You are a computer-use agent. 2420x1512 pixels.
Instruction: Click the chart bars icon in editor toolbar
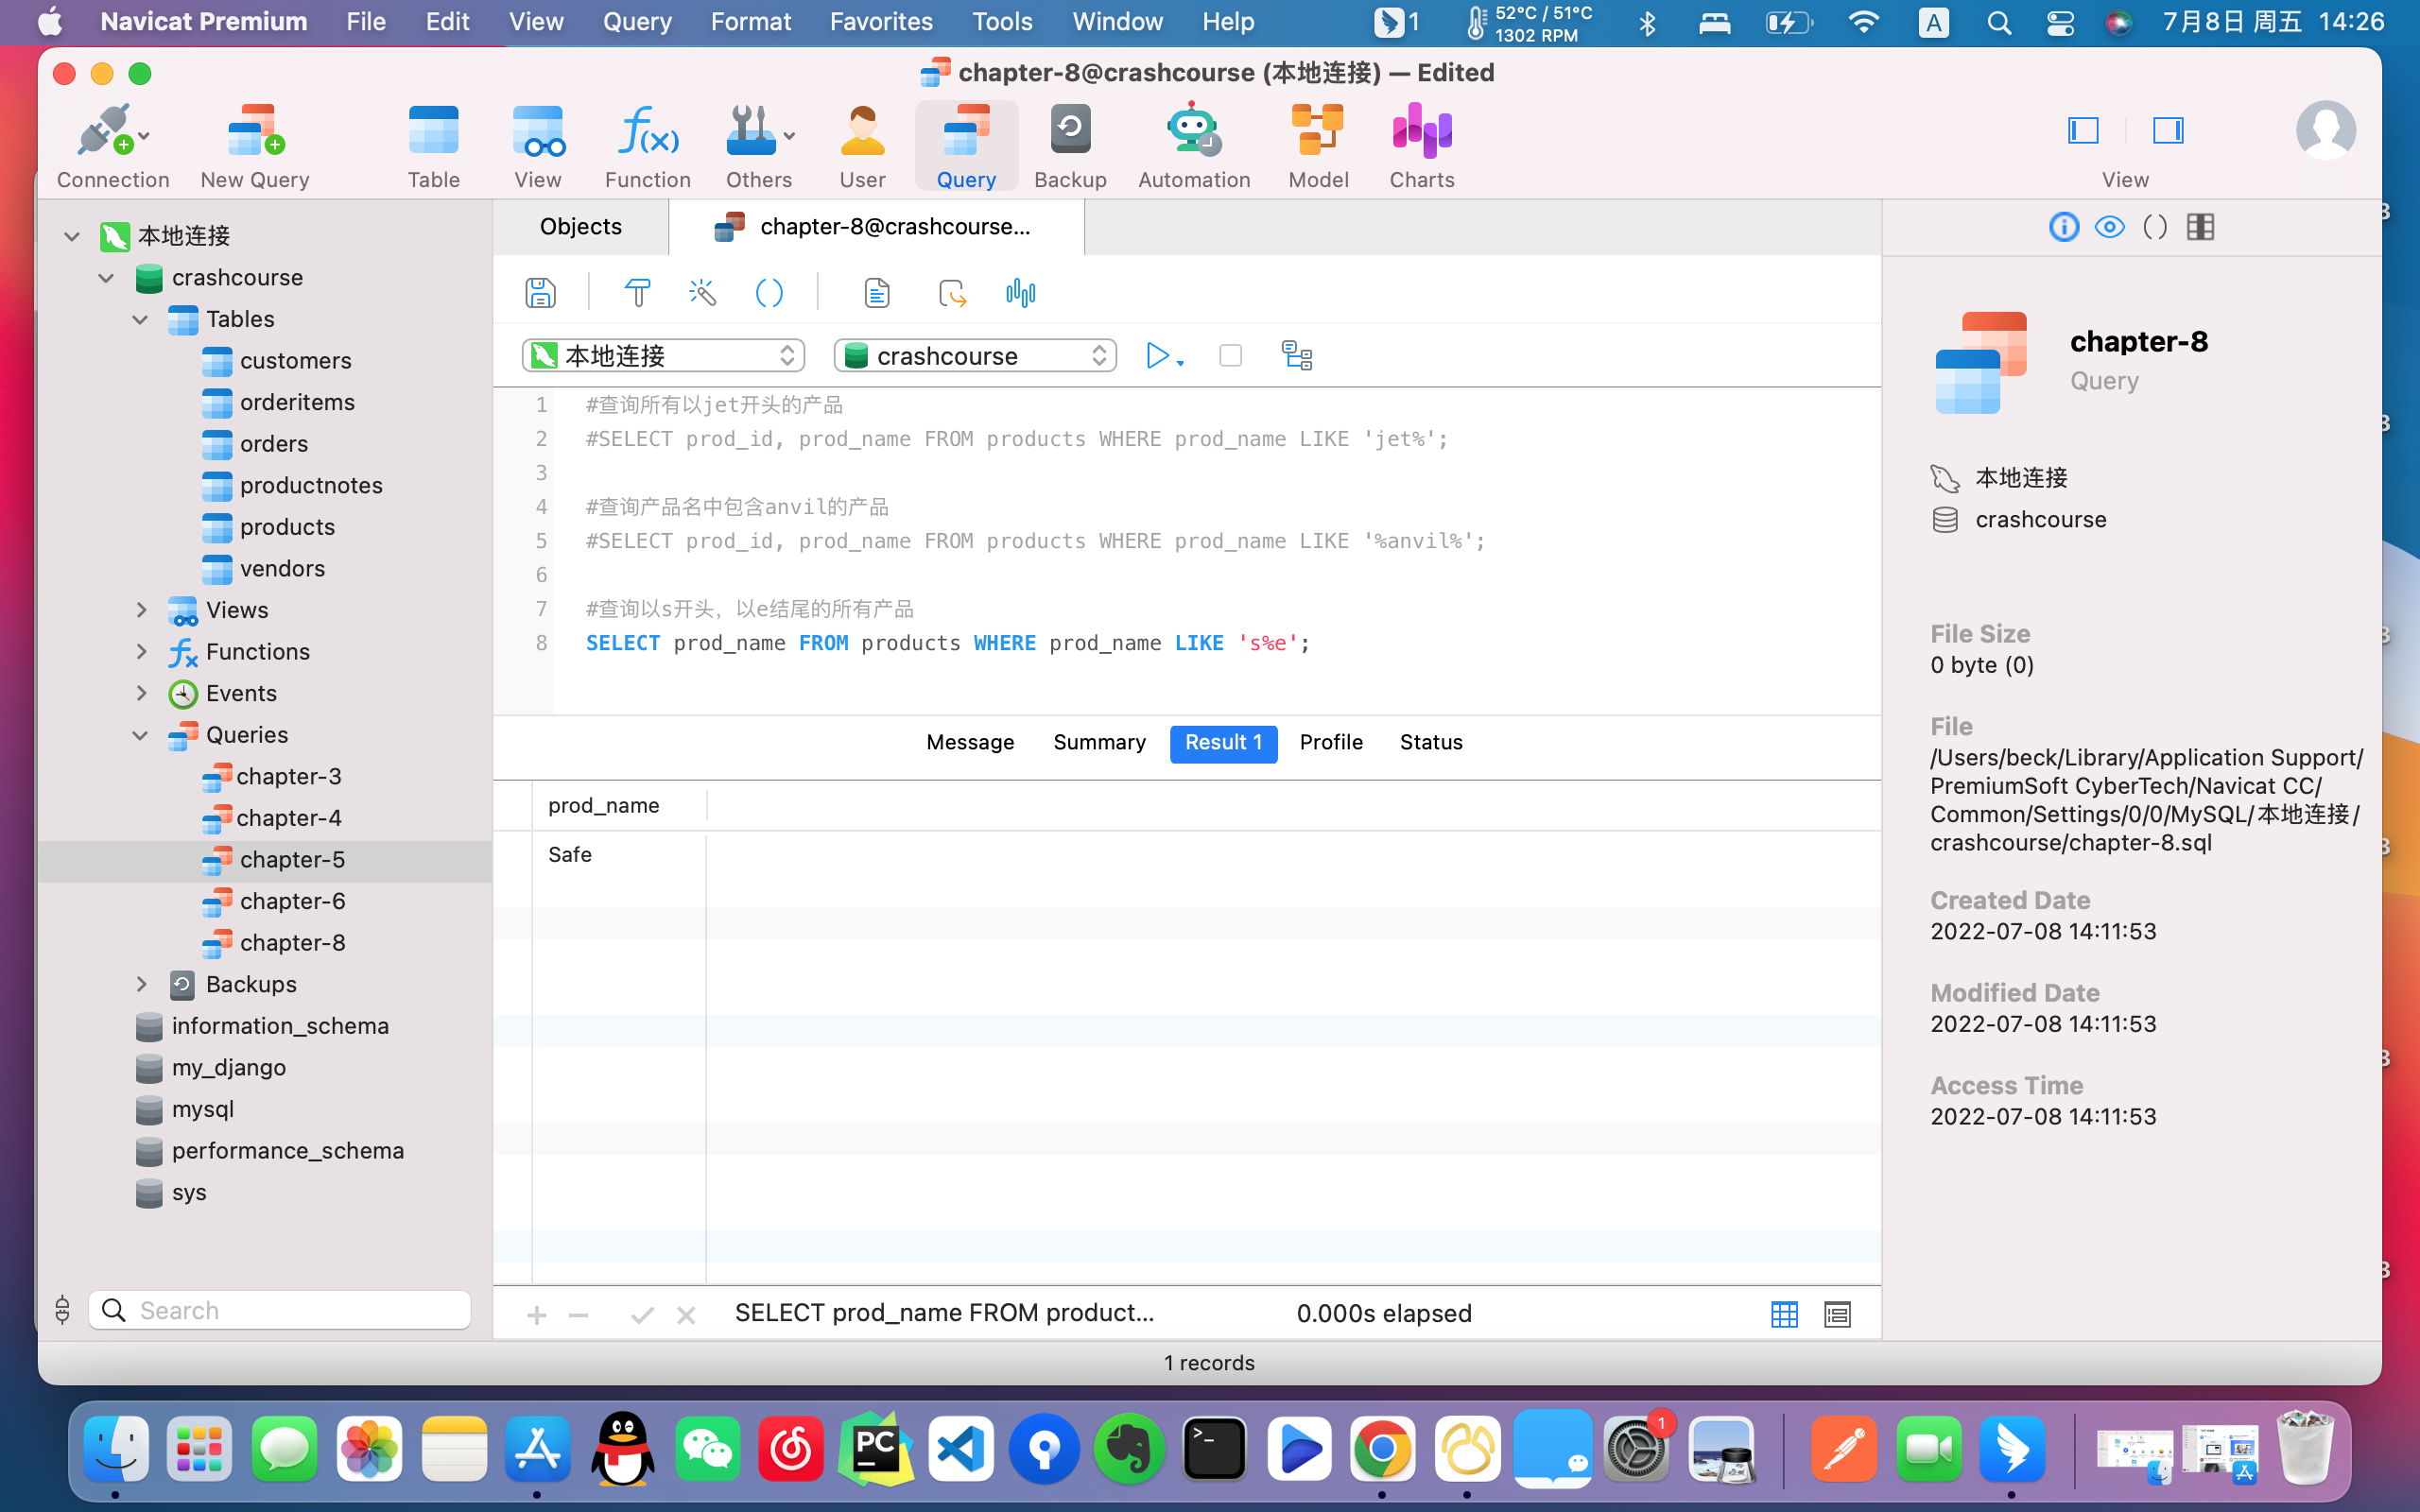pyautogui.click(x=1020, y=293)
